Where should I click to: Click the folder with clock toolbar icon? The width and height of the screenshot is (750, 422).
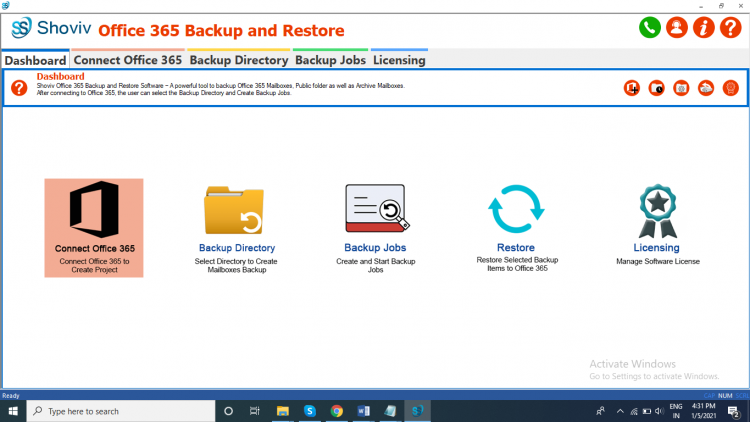pyautogui.click(x=657, y=88)
